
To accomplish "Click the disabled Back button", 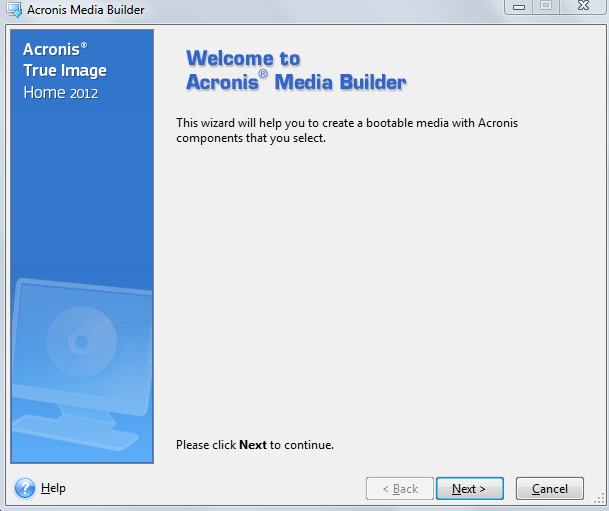I will click(x=400, y=488).
